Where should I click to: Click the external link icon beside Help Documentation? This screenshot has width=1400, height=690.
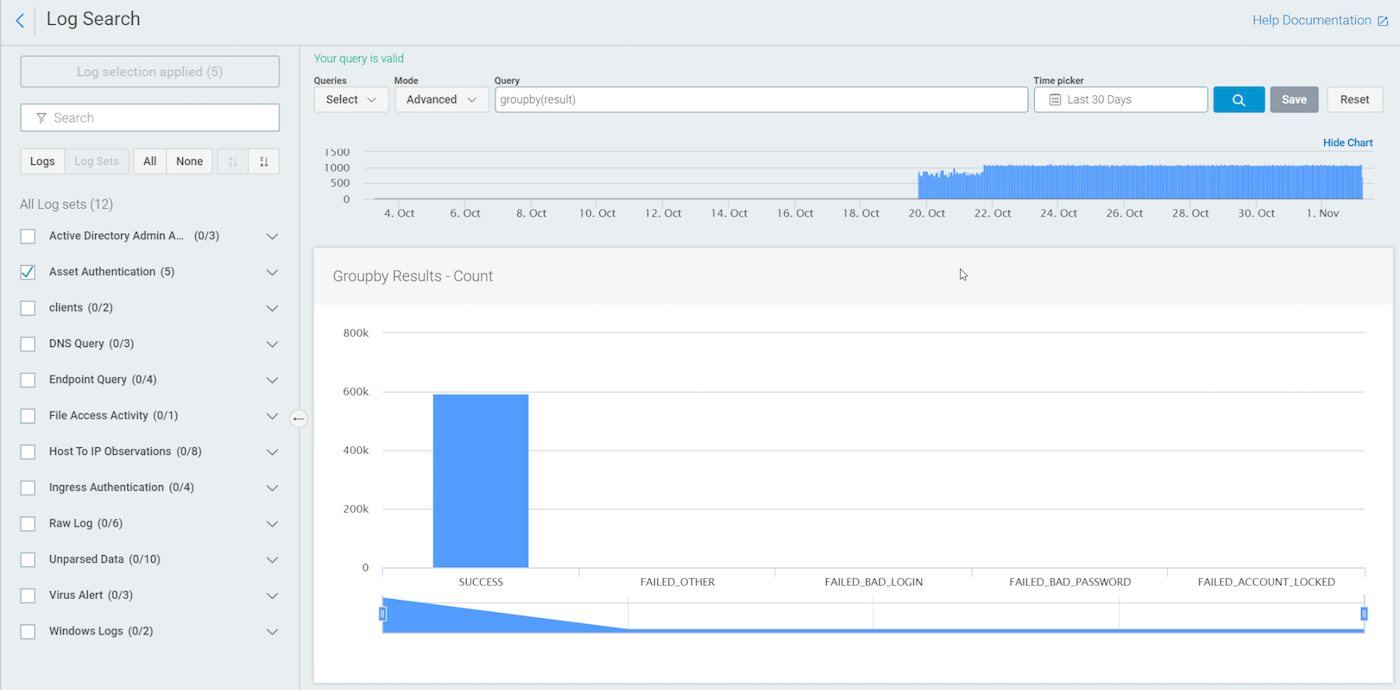coord(1383,21)
